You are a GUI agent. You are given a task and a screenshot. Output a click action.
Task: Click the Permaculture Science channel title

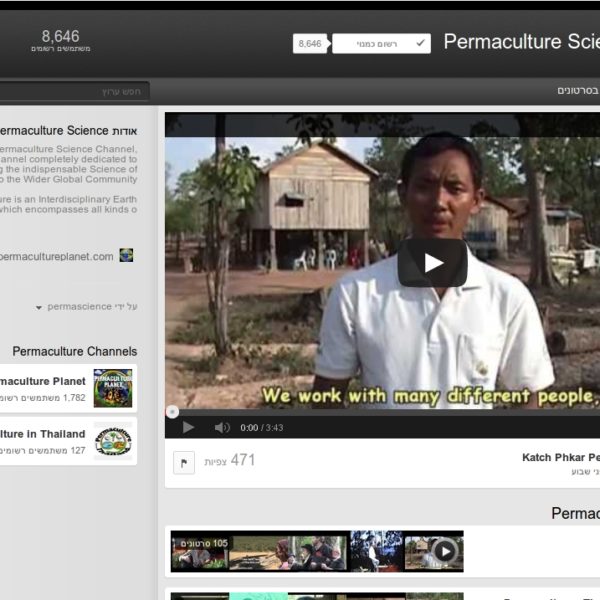tap(522, 41)
